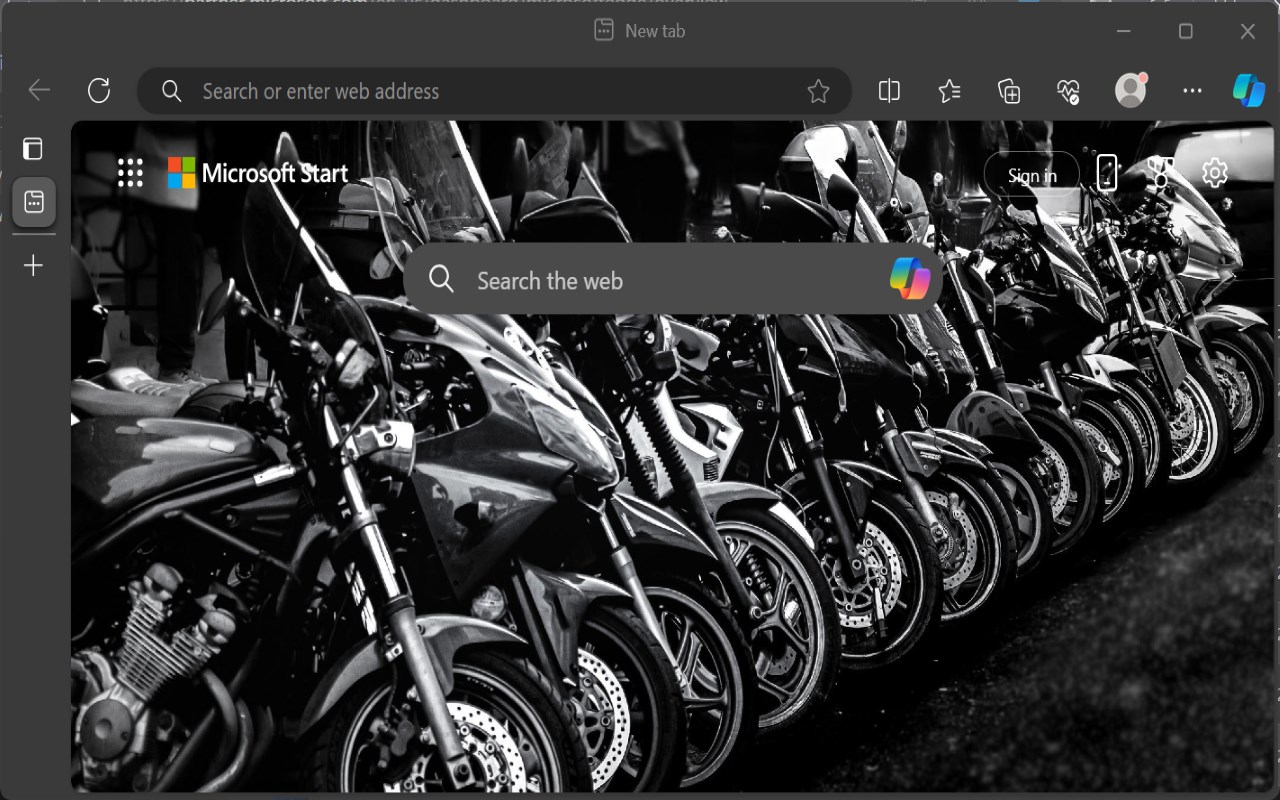Click Search the web box
The image size is (1280, 800).
tap(673, 279)
